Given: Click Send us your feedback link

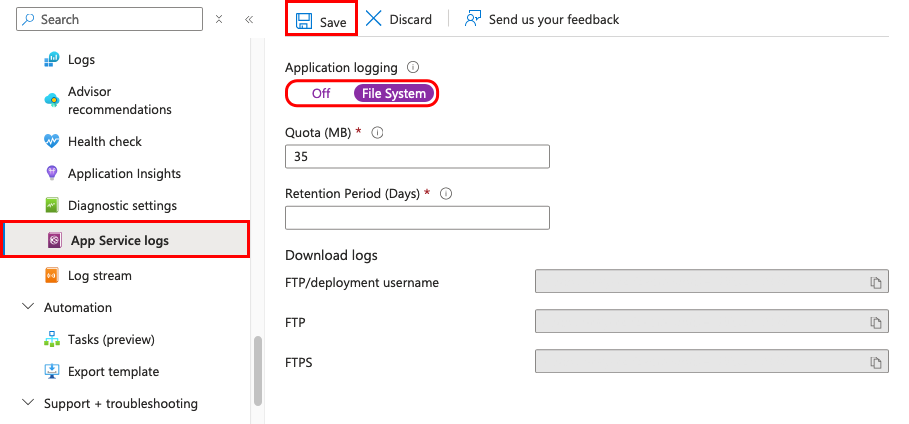Looking at the screenshot, I should (554, 19).
